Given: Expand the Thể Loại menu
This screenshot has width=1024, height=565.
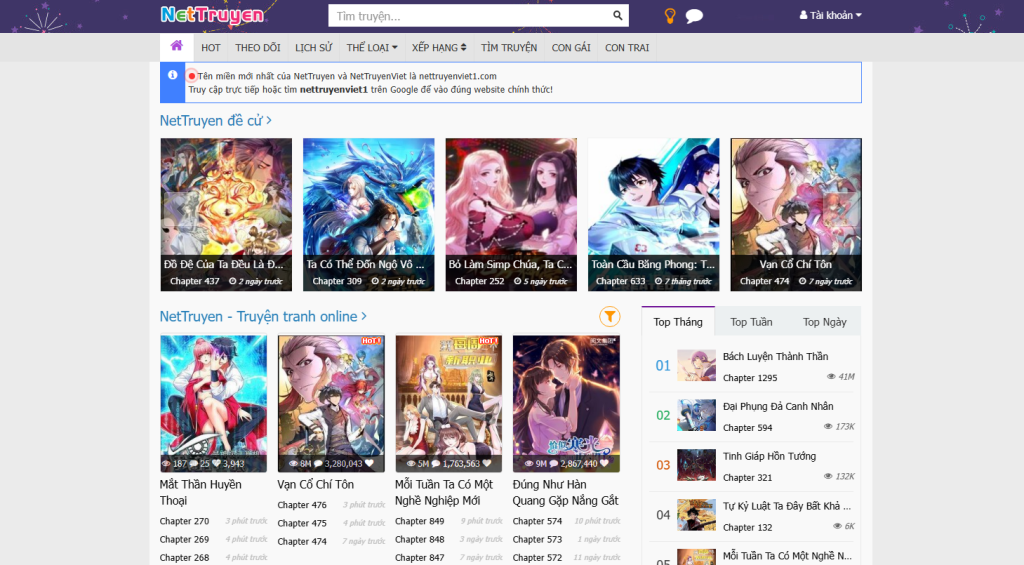Looking at the screenshot, I should [371, 47].
